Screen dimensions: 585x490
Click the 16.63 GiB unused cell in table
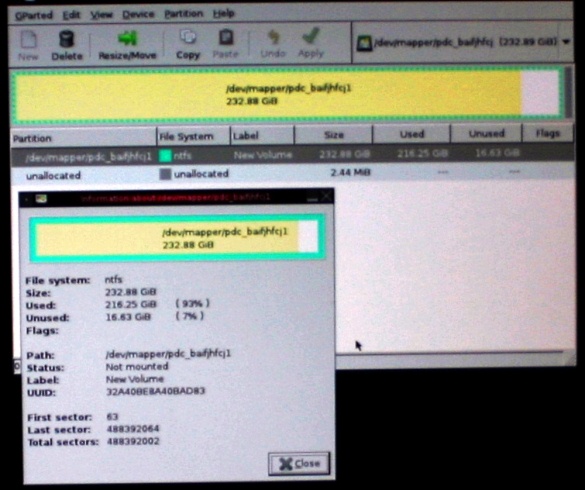point(497,153)
